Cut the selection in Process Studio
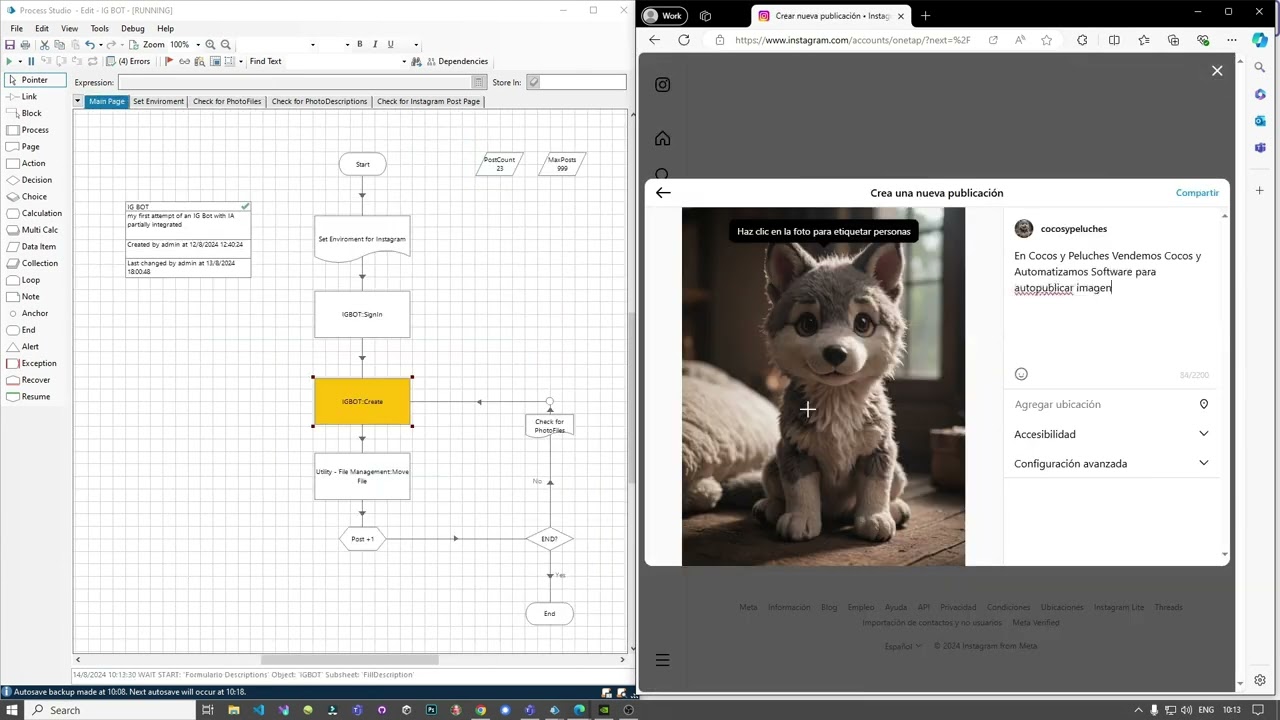Image resolution: width=1280 pixels, height=720 pixels. (44, 45)
